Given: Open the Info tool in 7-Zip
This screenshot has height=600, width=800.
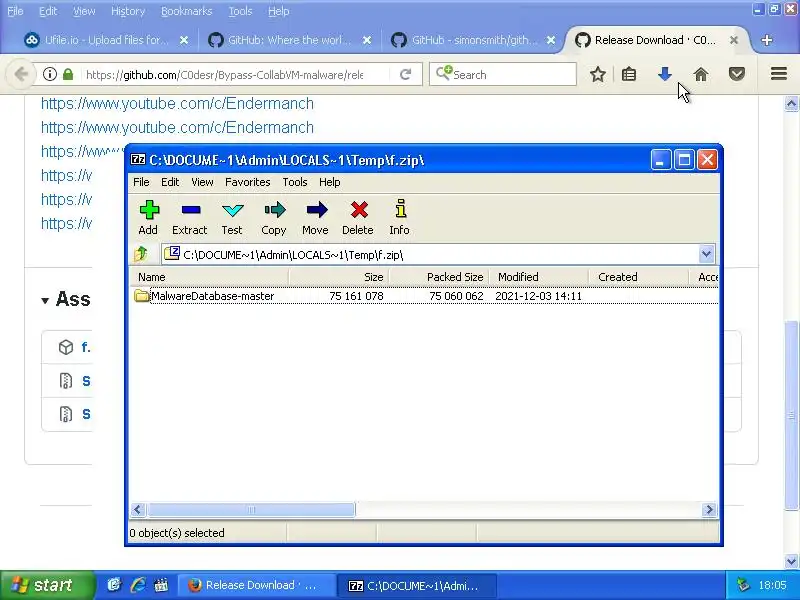Looking at the screenshot, I should [x=399, y=217].
